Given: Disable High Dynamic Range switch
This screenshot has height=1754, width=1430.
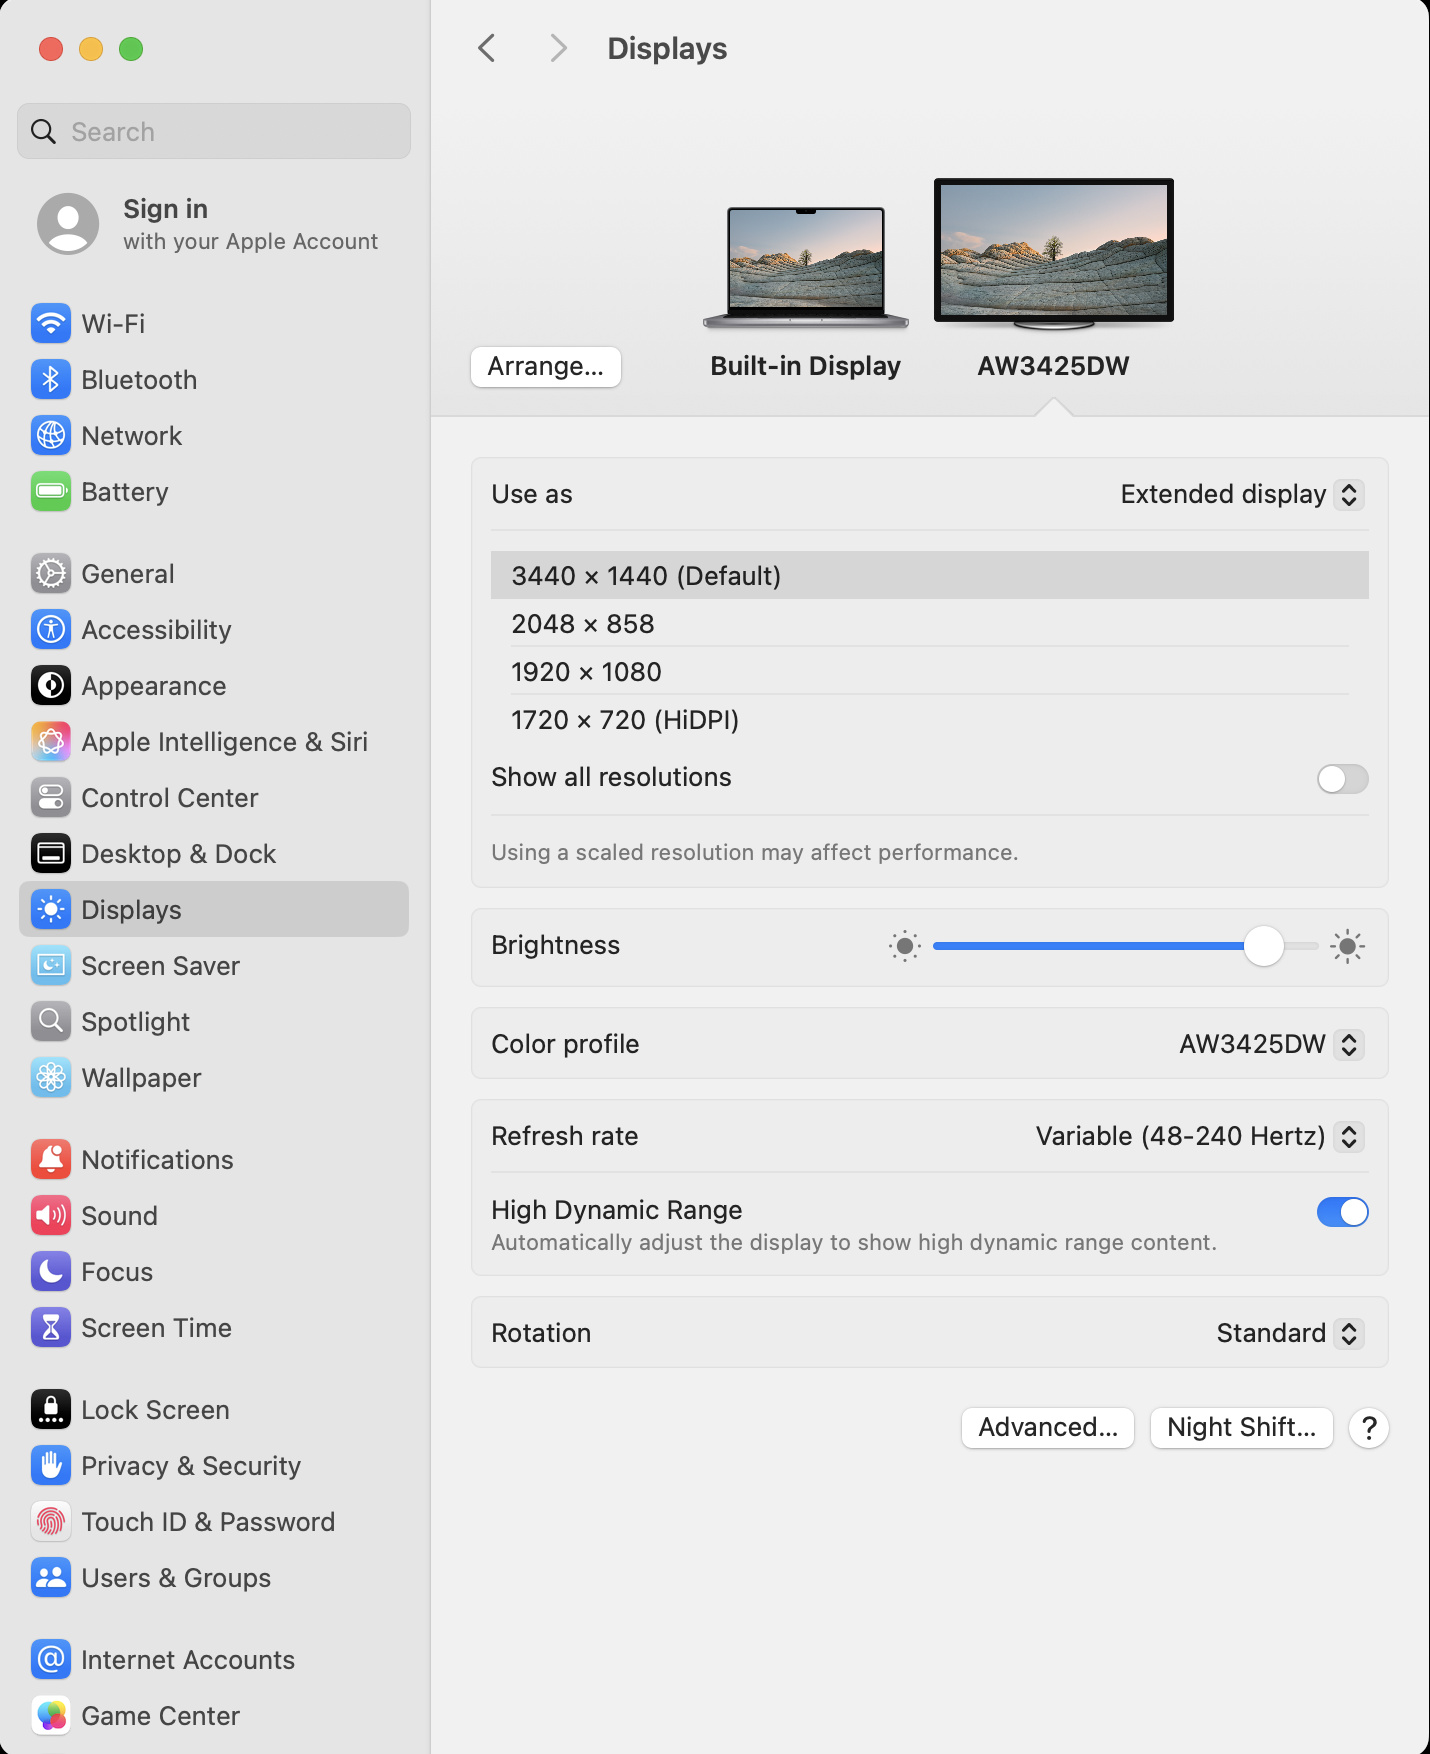Looking at the screenshot, I should tap(1342, 1212).
